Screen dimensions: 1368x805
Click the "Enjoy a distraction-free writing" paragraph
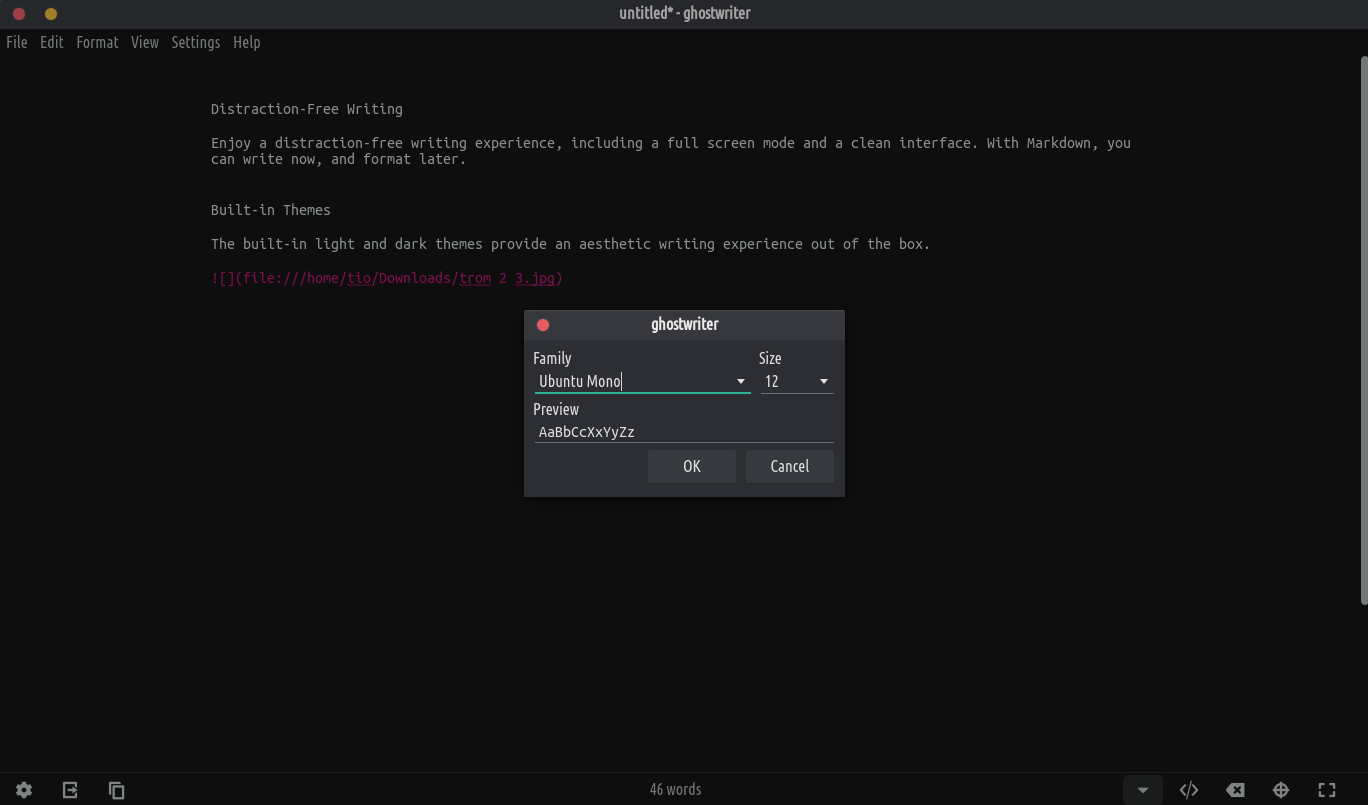[x=671, y=151]
